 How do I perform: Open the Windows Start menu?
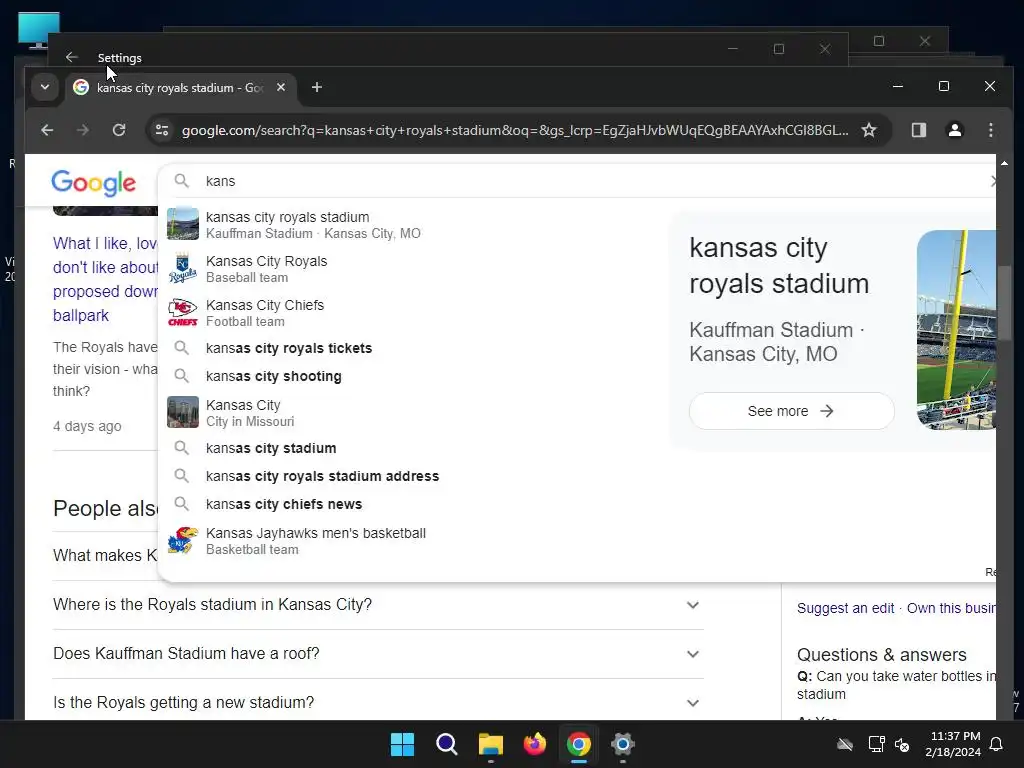[x=402, y=744]
